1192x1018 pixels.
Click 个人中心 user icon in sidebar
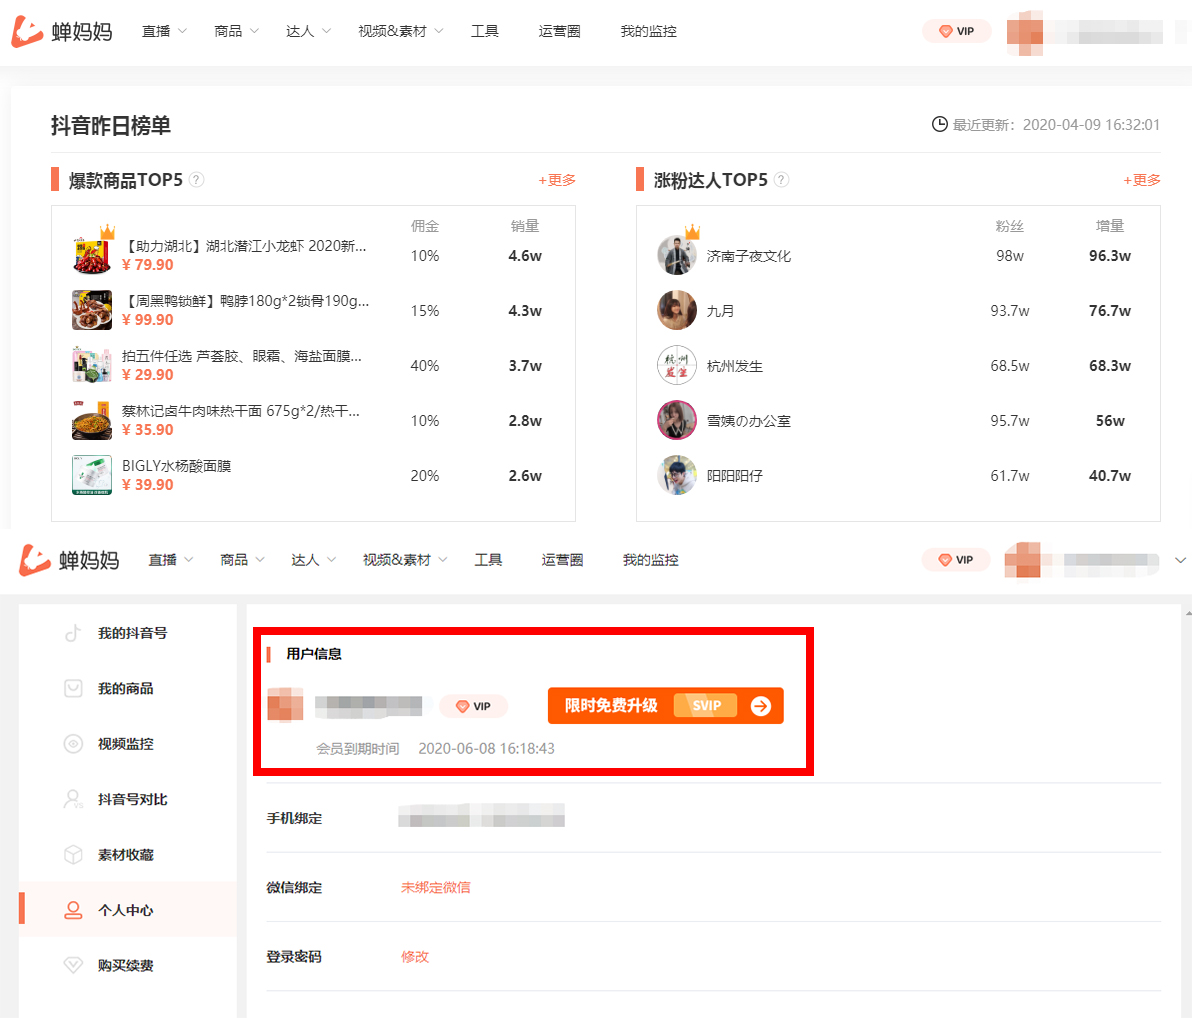coord(73,910)
